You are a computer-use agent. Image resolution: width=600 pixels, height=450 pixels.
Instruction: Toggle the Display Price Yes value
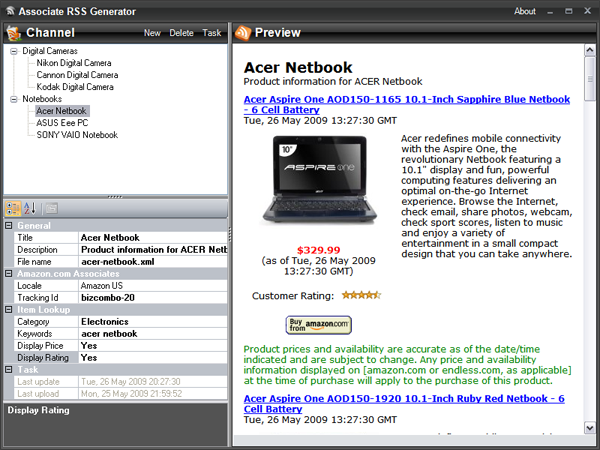coord(153,346)
